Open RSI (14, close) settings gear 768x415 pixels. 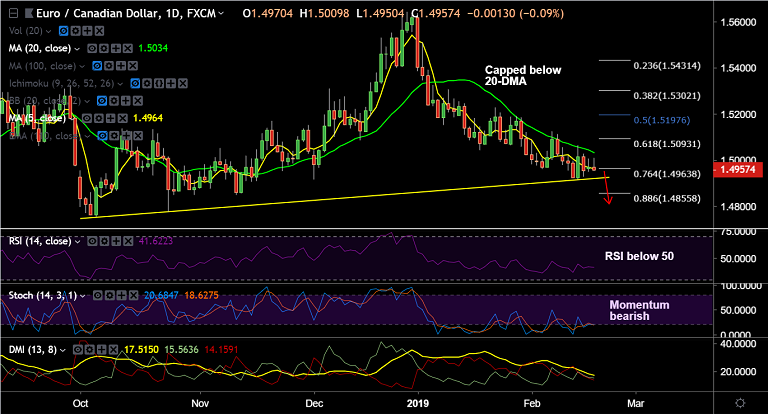(104, 241)
